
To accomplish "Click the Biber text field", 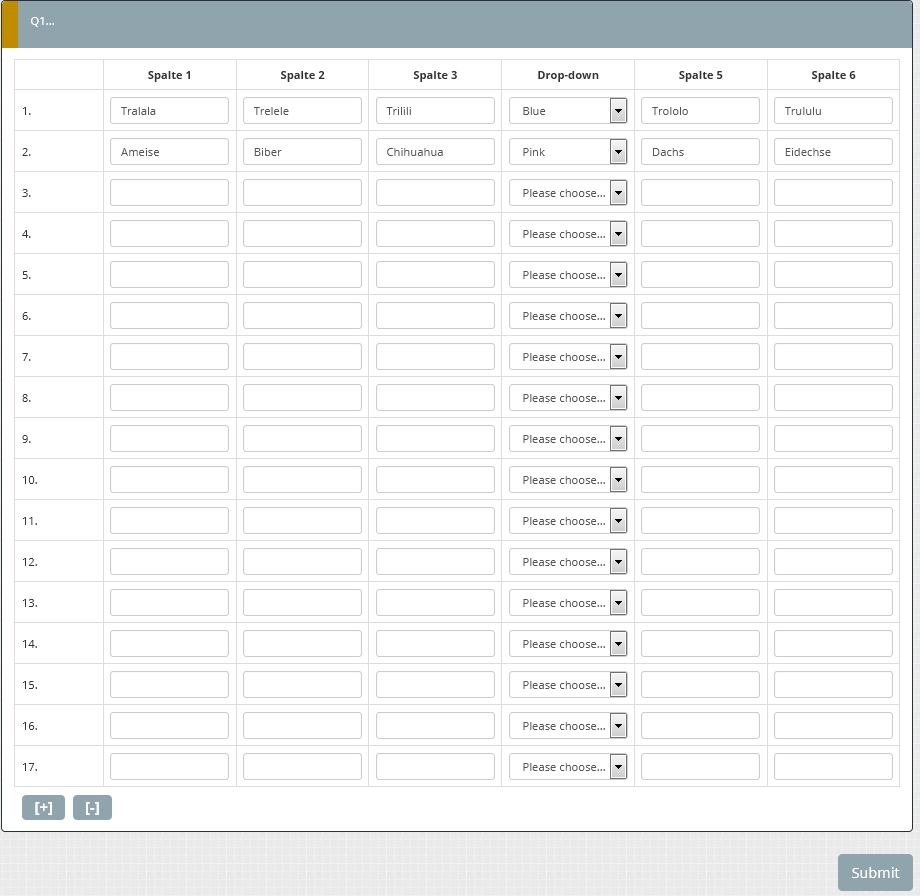I will pos(302,152).
